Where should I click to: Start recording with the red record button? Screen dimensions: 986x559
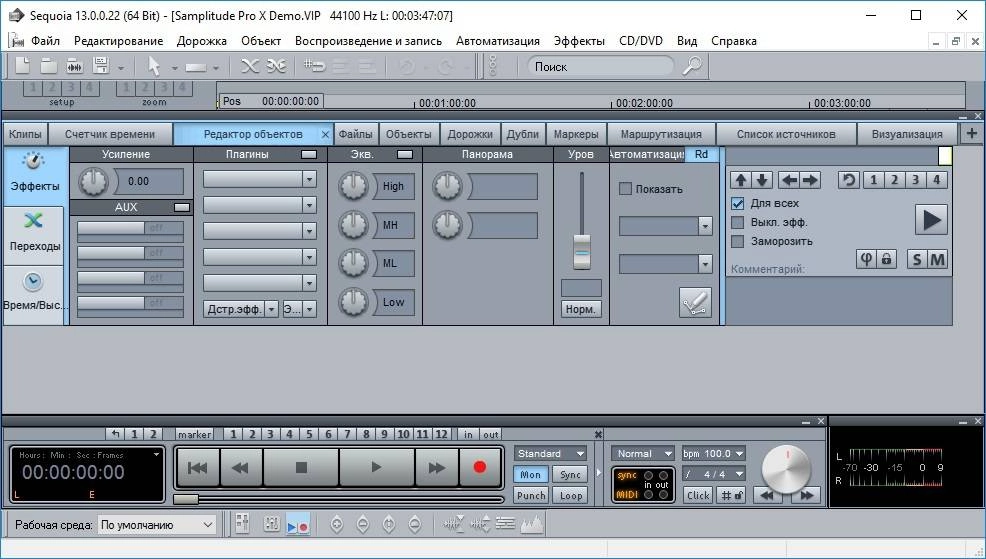tap(480, 467)
